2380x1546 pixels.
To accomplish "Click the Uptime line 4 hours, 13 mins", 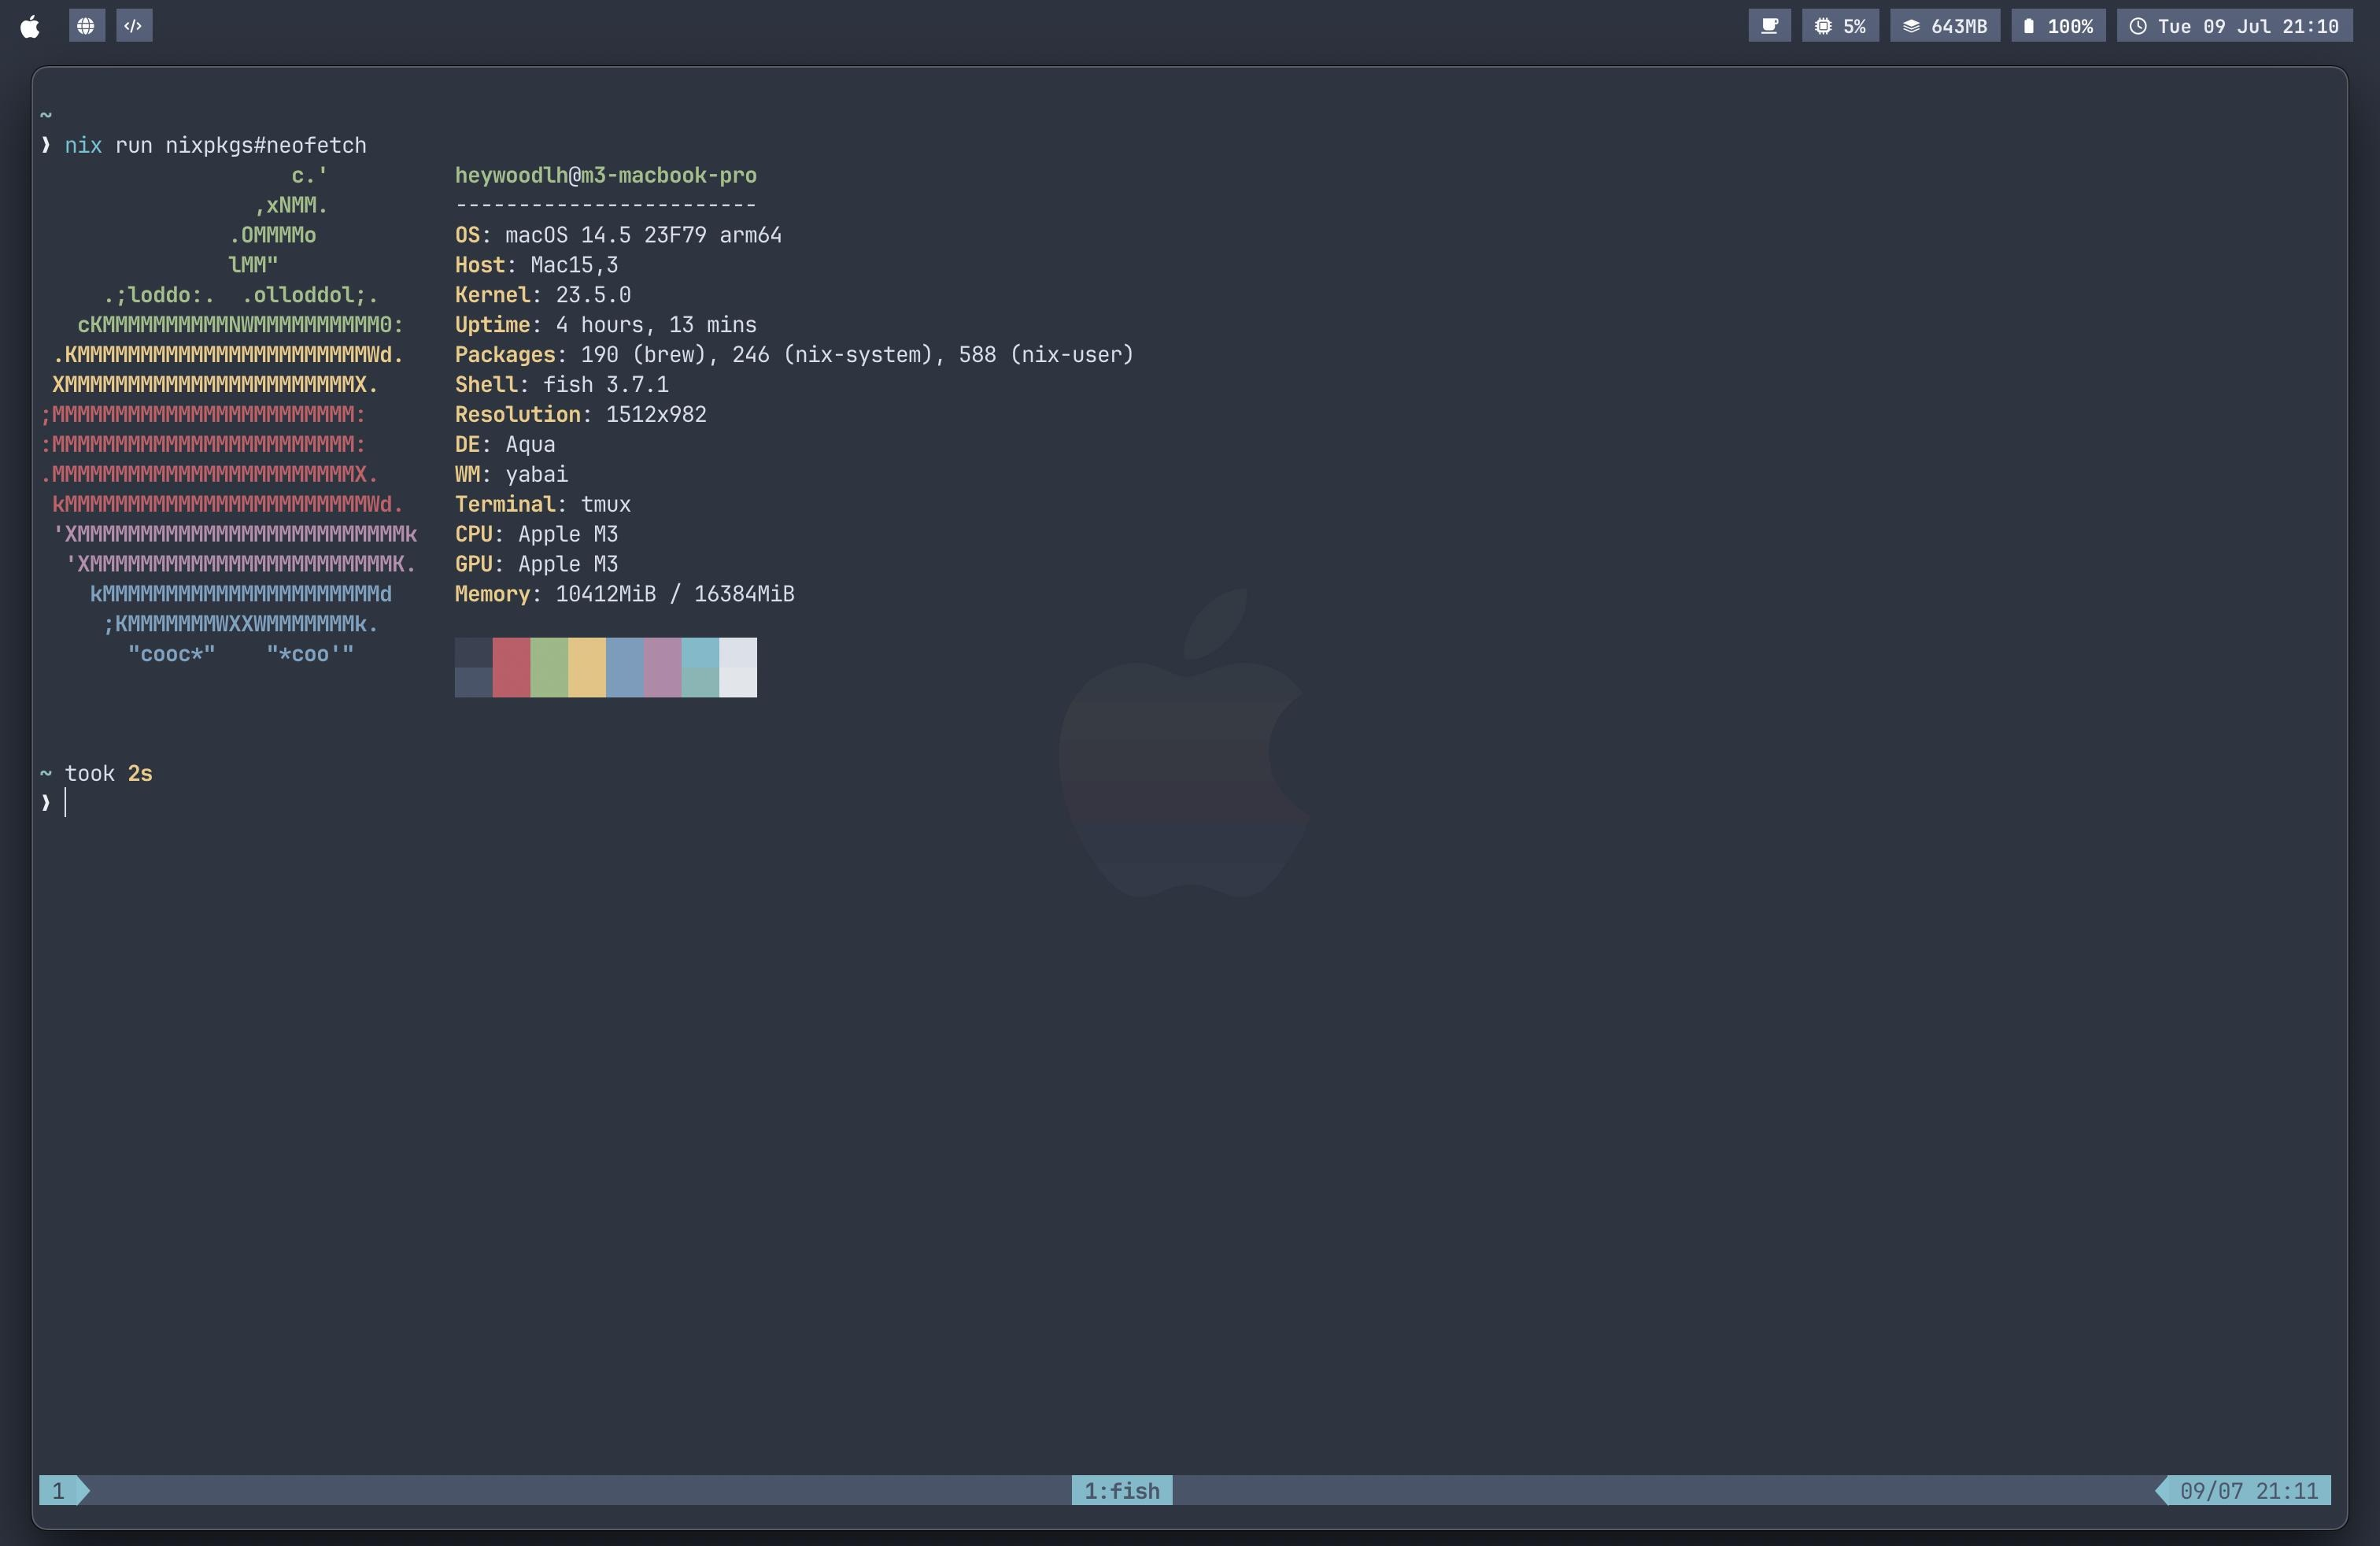I will point(606,325).
